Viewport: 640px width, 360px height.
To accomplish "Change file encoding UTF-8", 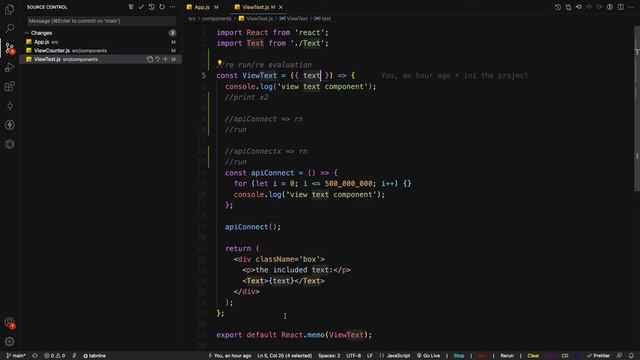I will 353,356.
